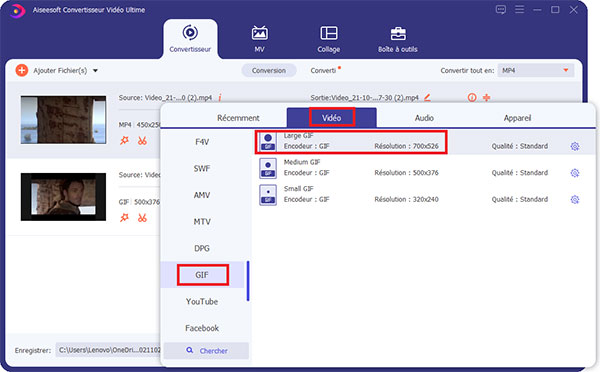Viewport: 600px width, 372px height.
Task: Click the scissors cut icon for the GIF video
Action: [142, 218]
